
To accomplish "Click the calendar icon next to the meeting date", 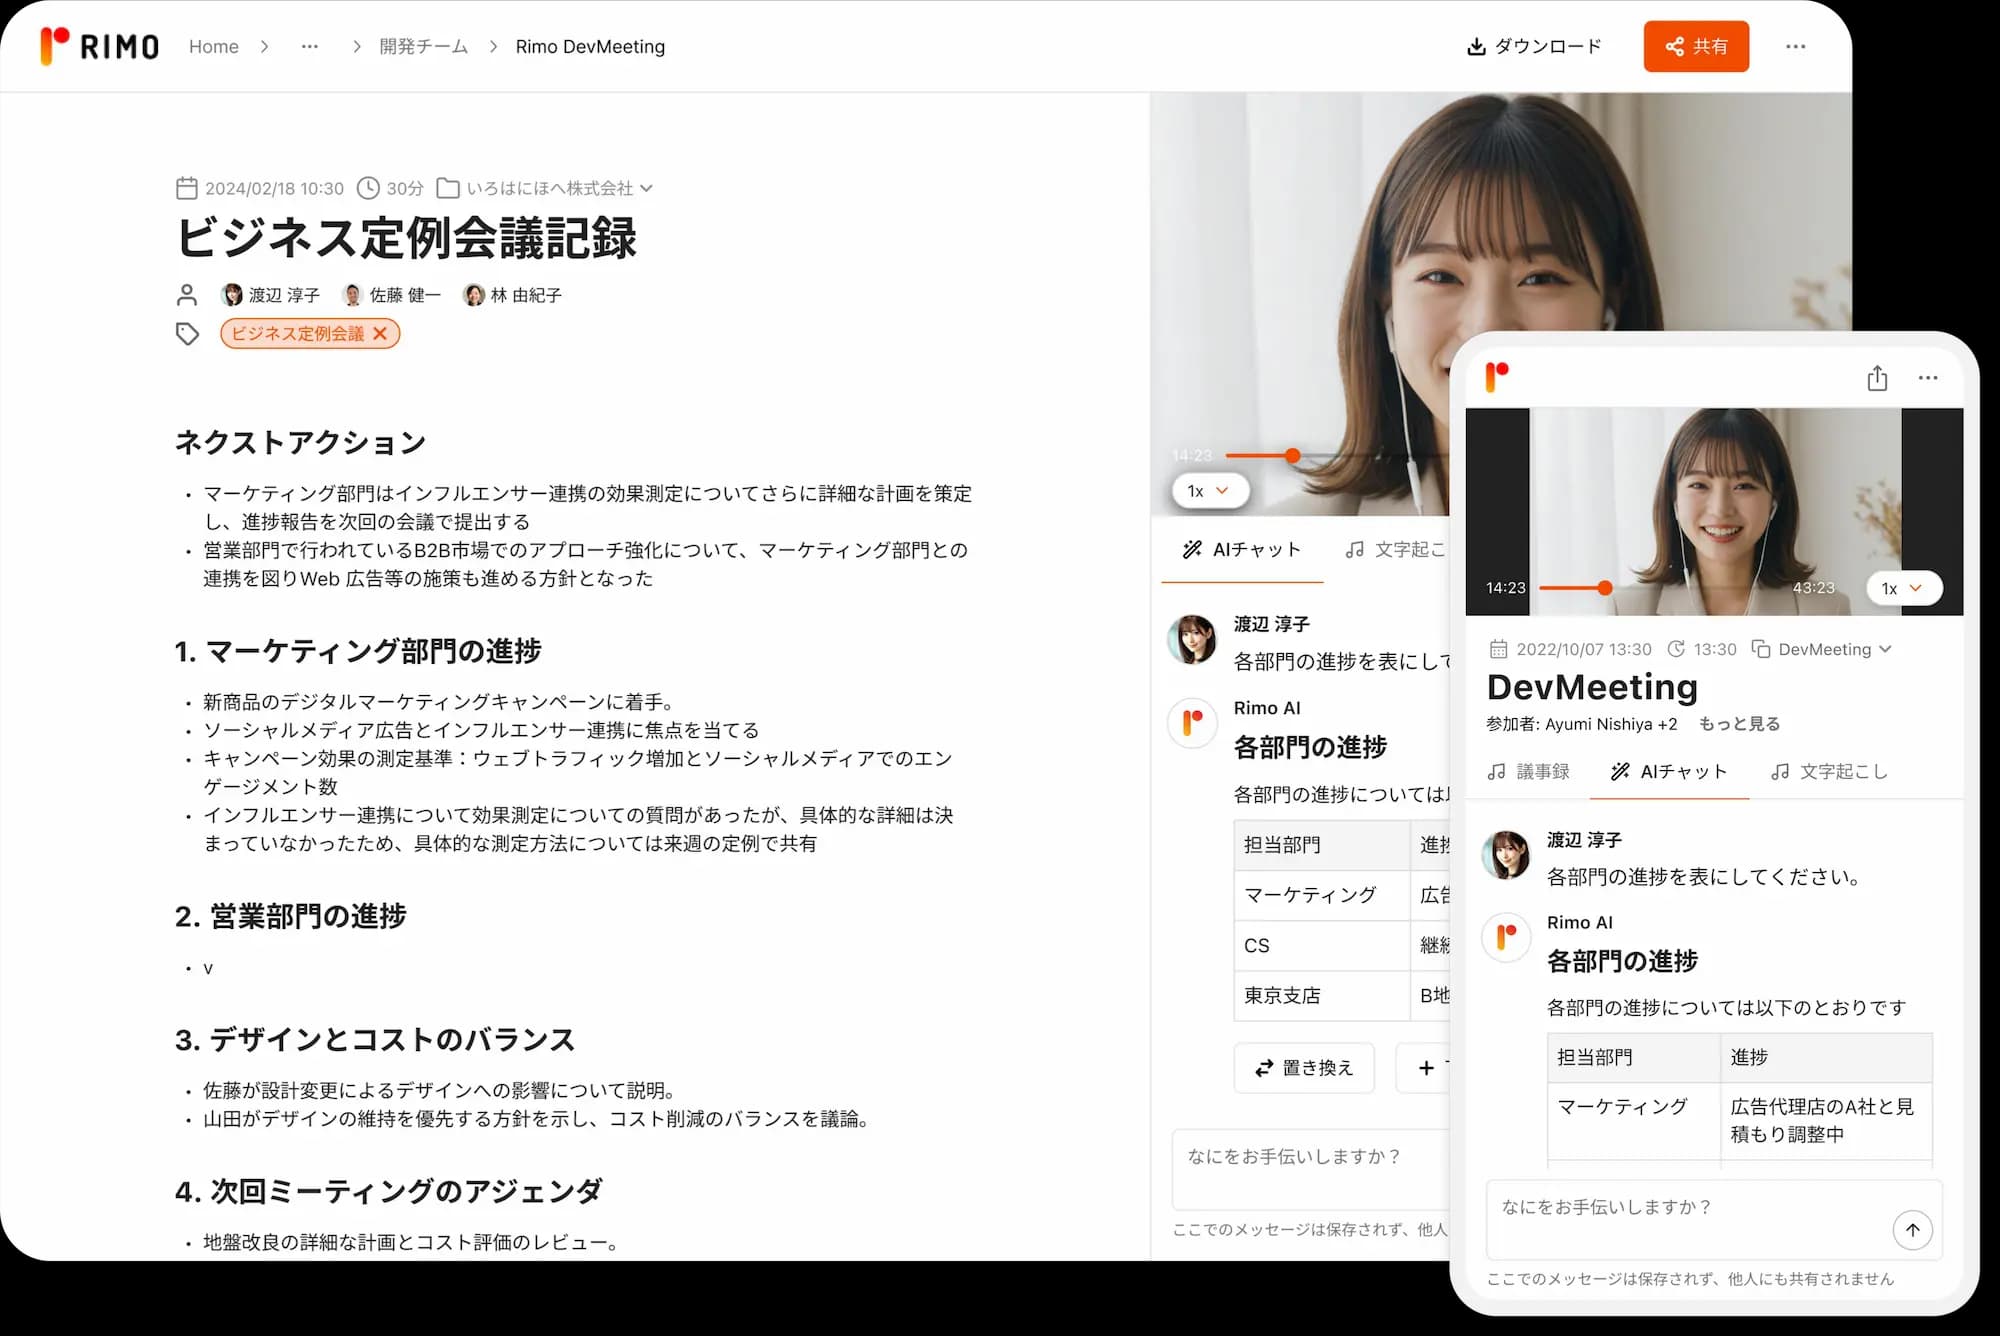I will tap(186, 187).
